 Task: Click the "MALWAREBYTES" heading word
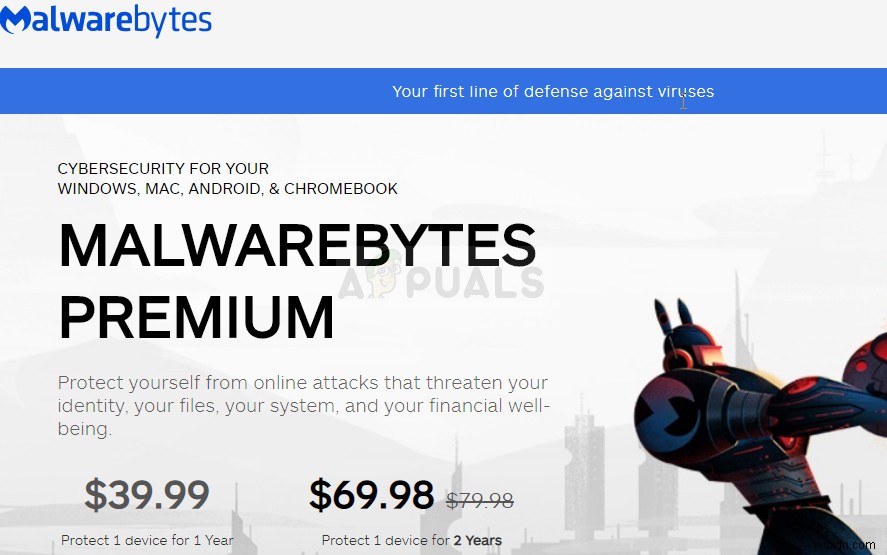(x=297, y=245)
